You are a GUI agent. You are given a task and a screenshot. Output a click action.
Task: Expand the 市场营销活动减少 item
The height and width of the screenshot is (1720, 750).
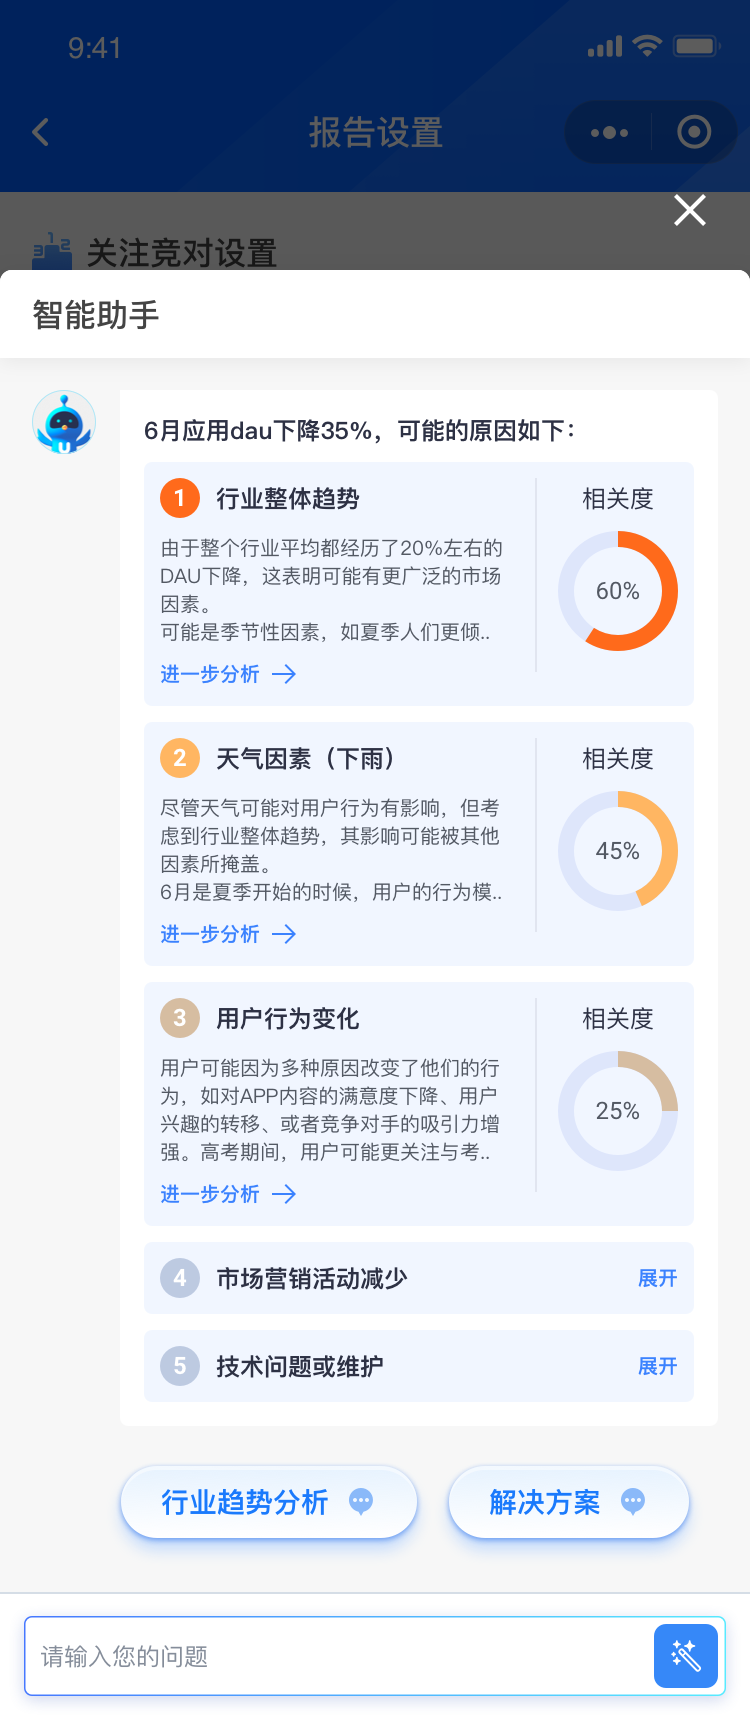tap(657, 1278)
